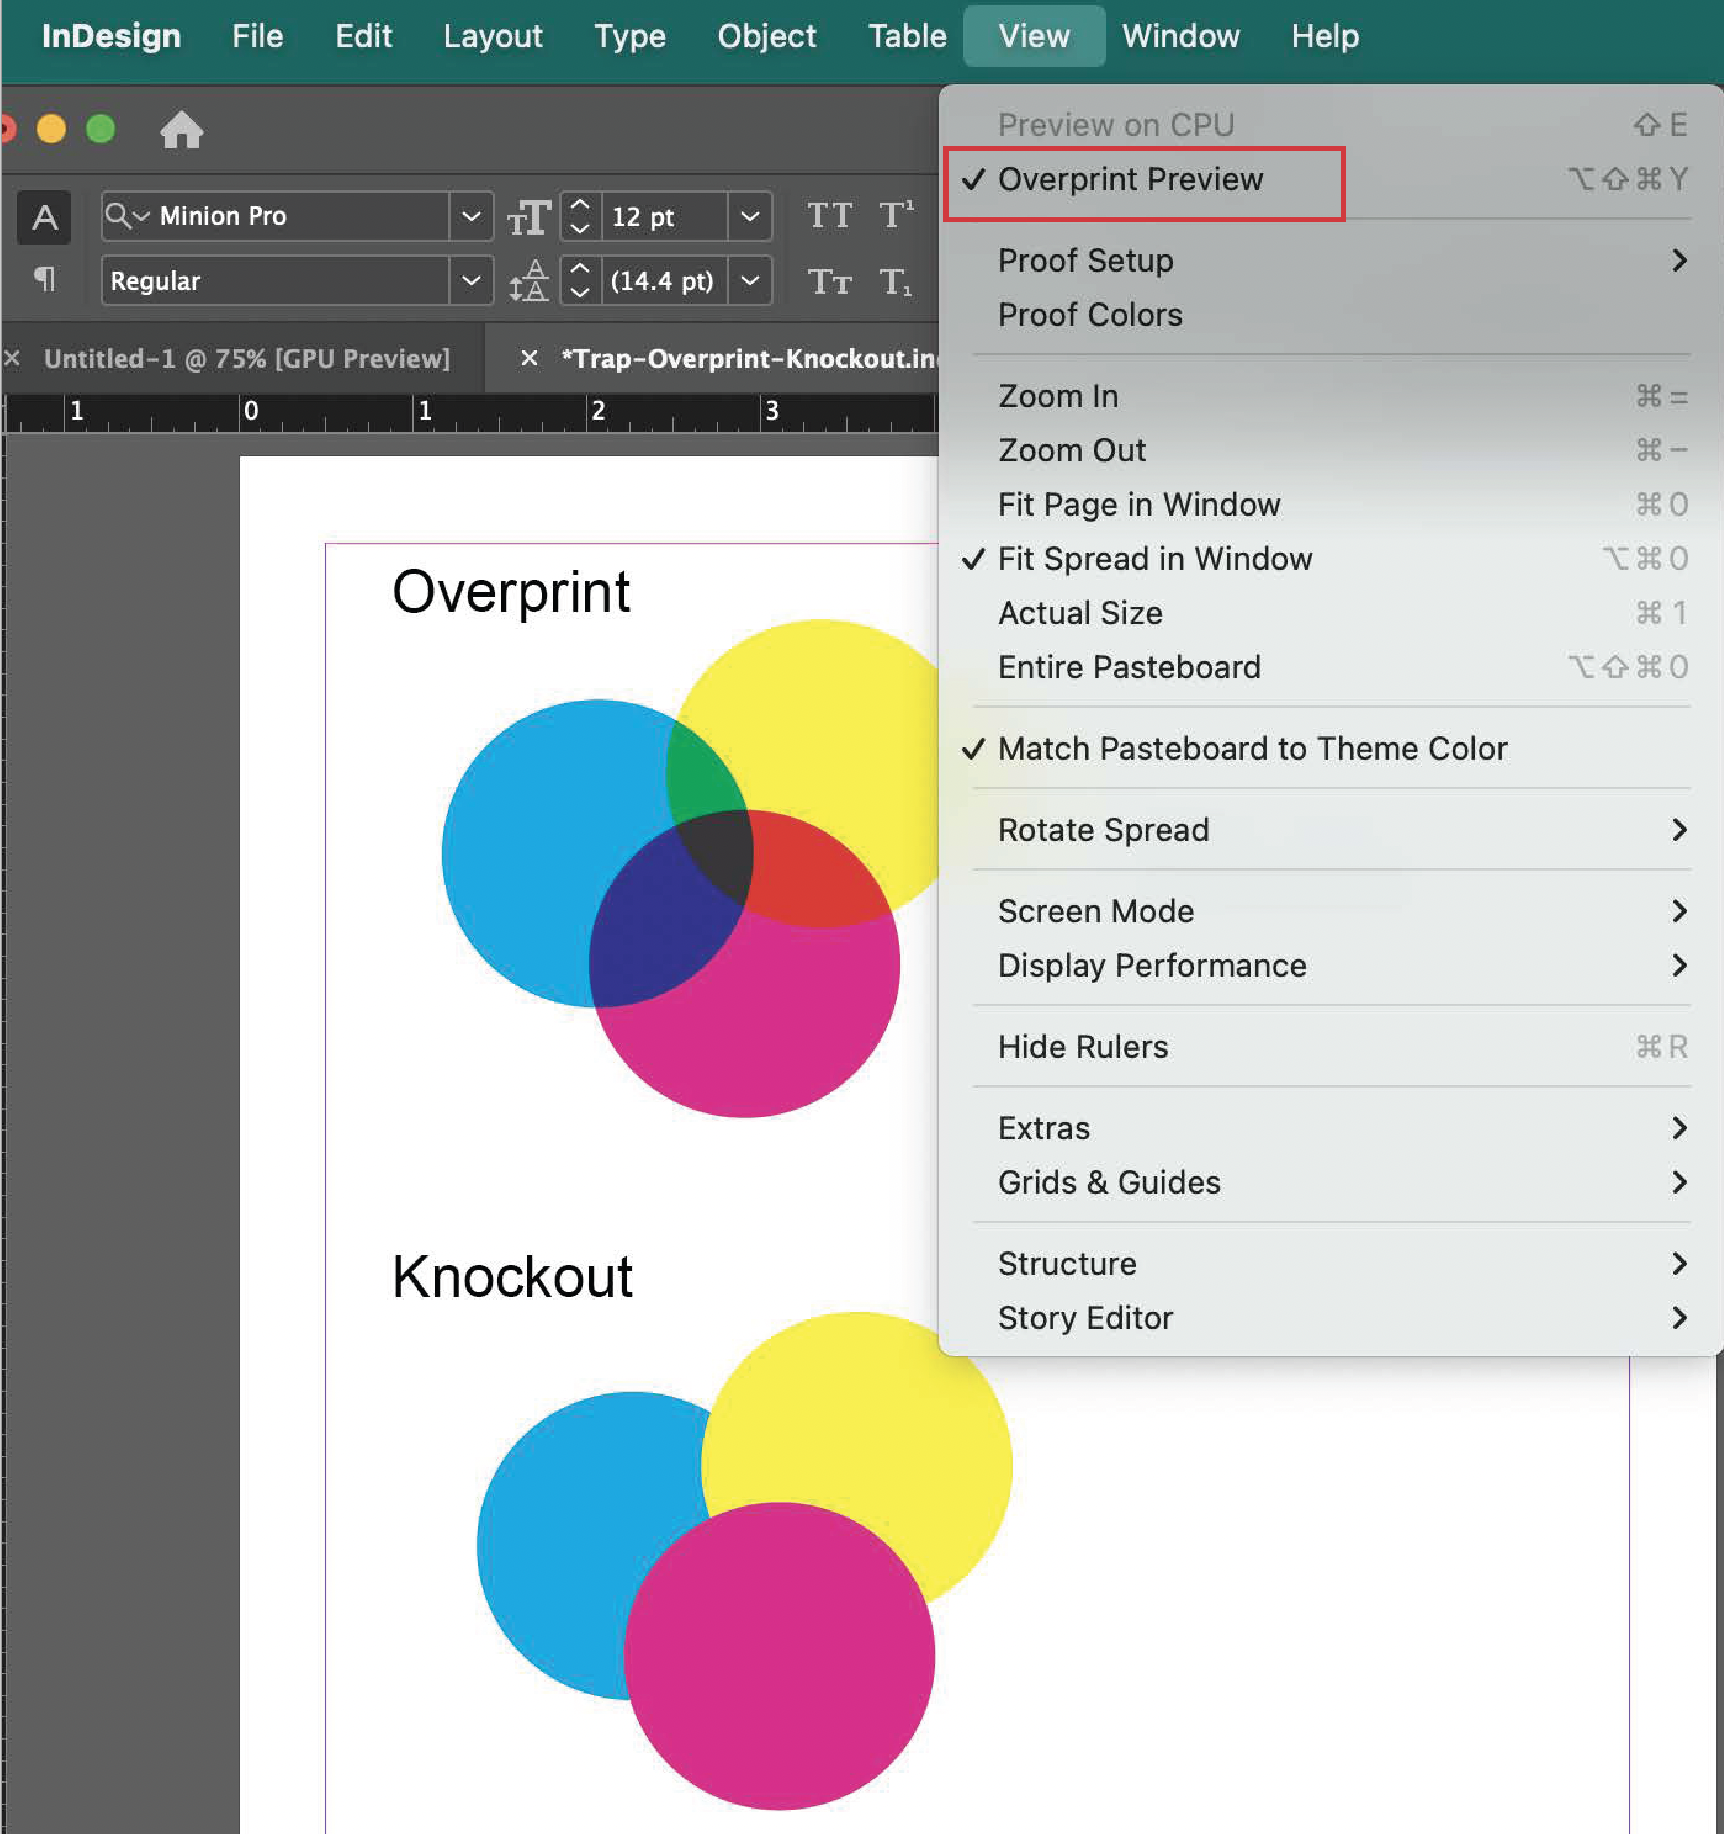Expand the Structure submenu
Screen dimensions: 1724x1834
click(1330, 1263)
